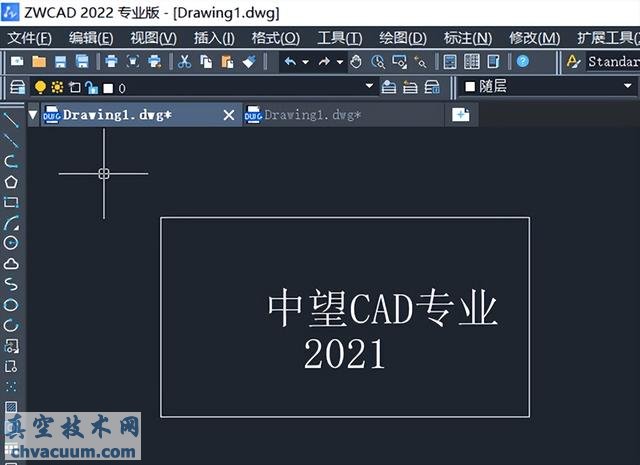
Task: Close the active Drawing1.dwg tab
Action: coord(228,115)
